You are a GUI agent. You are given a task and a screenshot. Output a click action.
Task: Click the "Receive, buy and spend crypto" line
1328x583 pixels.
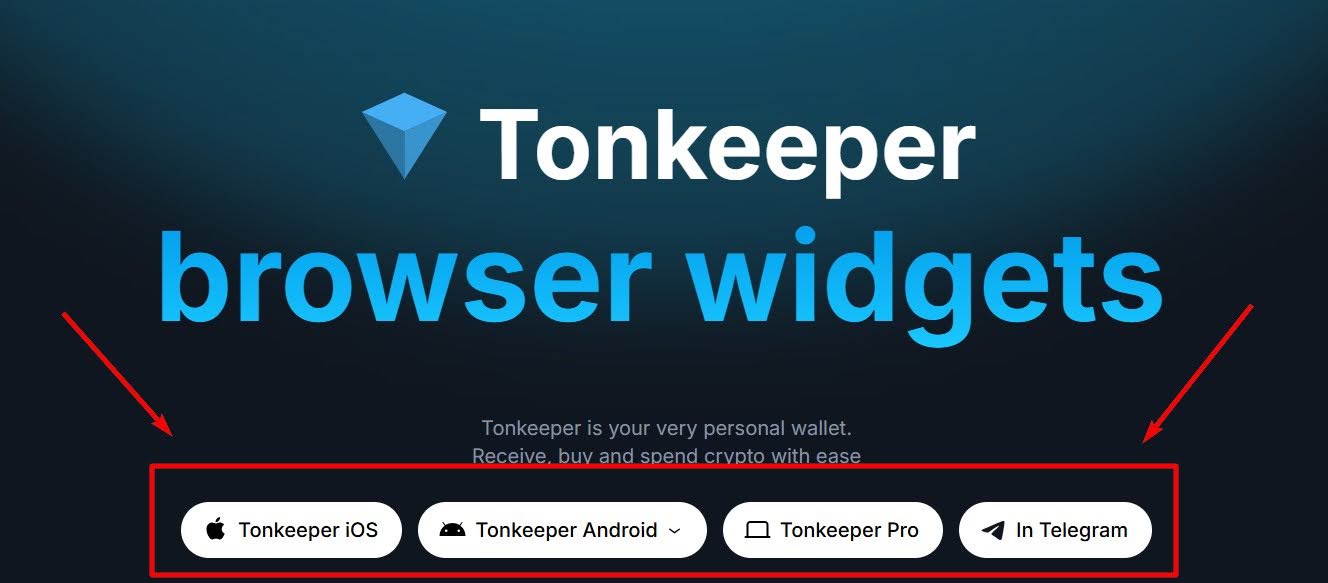tap(666, 456)
